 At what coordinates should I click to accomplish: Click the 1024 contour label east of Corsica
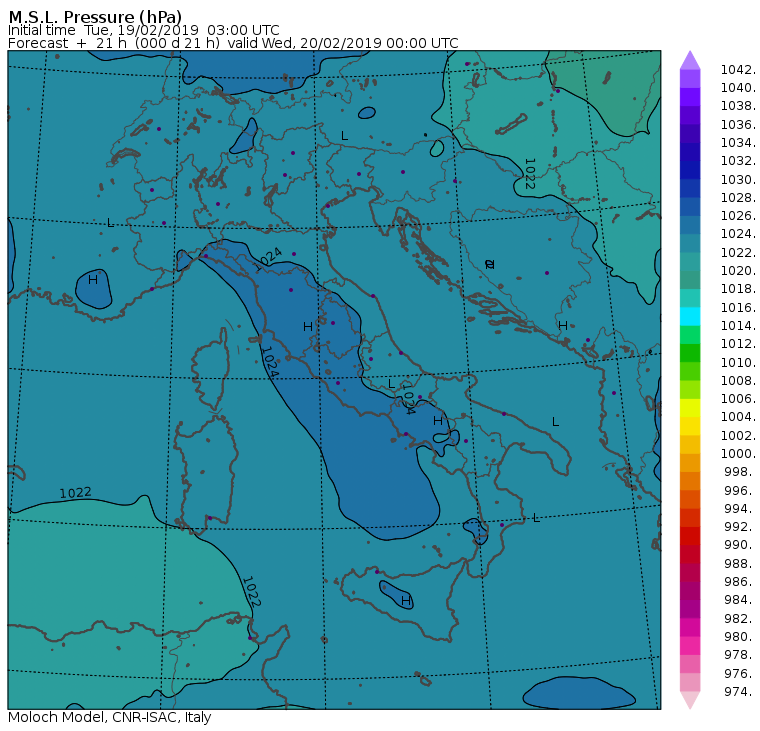coord(270,362)
